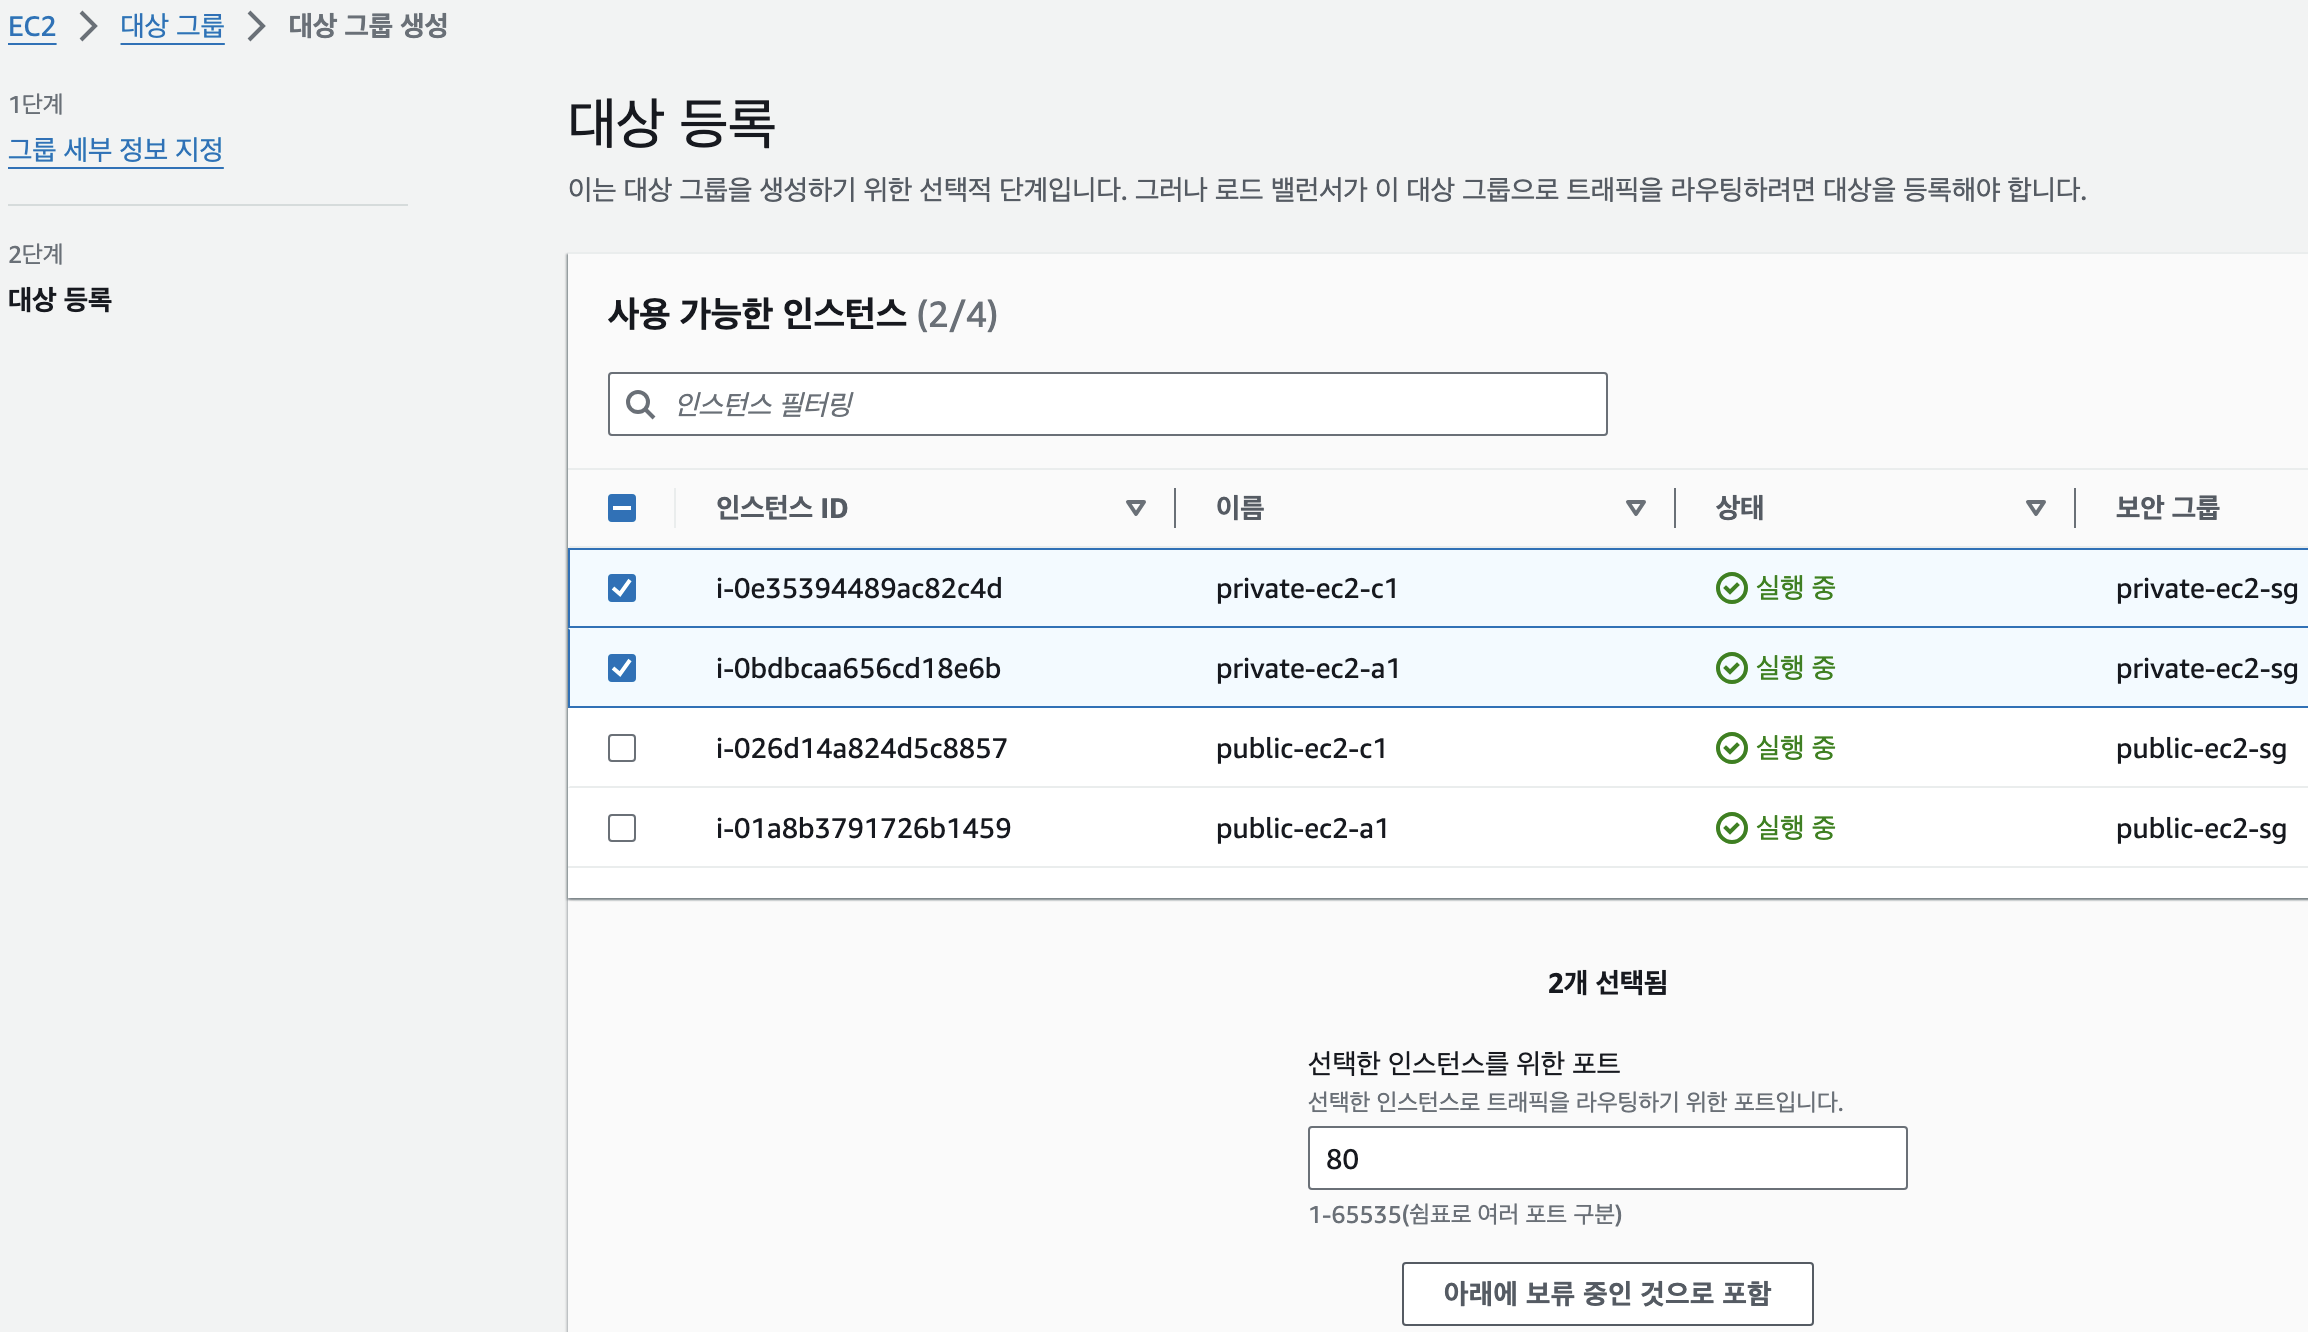Click 아래에 보류 중인 것으로 포함 button
Image resolution: width=2308 pixels, height=1332 pixels.
point(1607,1293)
